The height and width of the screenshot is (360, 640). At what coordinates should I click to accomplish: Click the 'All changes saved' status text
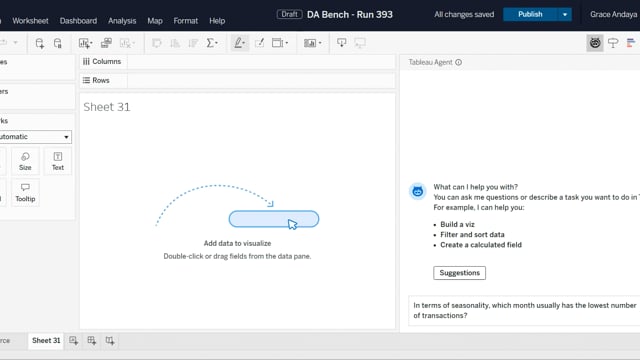464,14
